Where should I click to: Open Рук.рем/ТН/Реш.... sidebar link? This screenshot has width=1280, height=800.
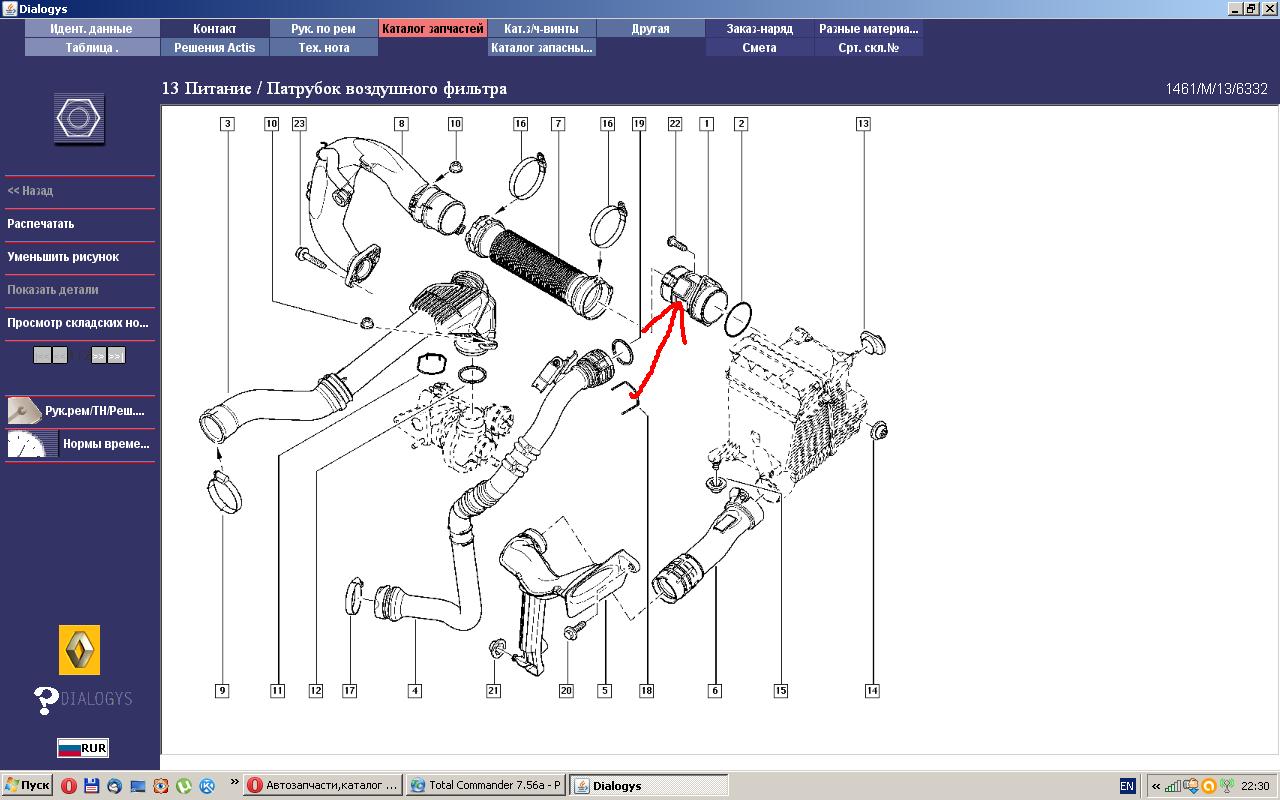click(x=95, y=411)
